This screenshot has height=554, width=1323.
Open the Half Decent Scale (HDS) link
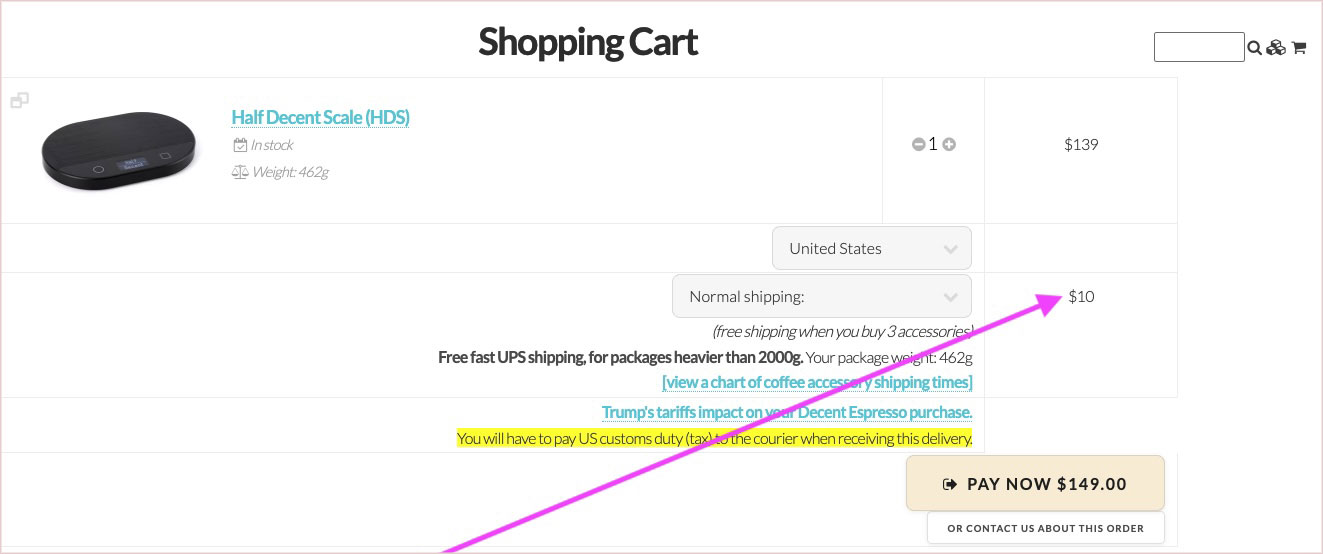(320, 117)
